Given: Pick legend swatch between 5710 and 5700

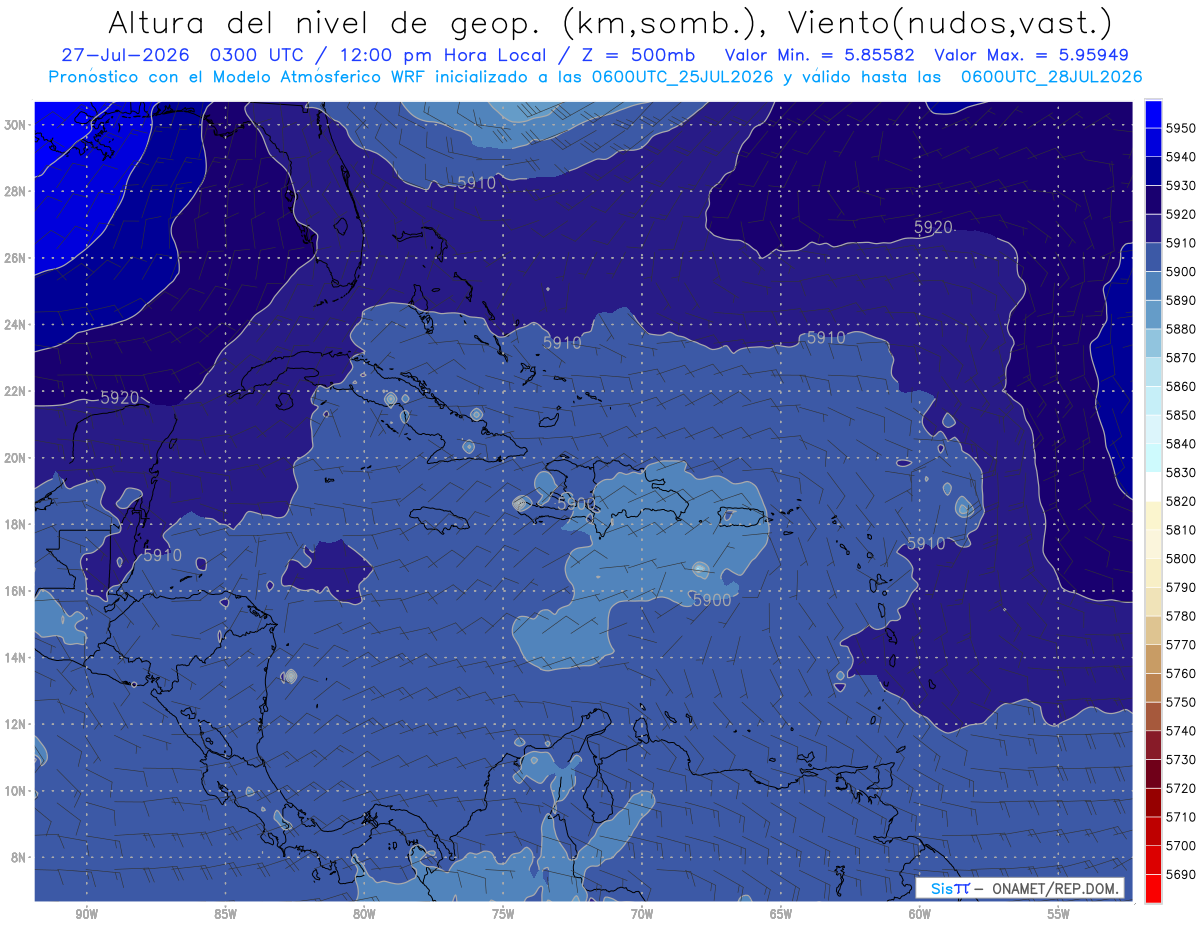Looking at the screenshot, I should [x=1153, y=831].
